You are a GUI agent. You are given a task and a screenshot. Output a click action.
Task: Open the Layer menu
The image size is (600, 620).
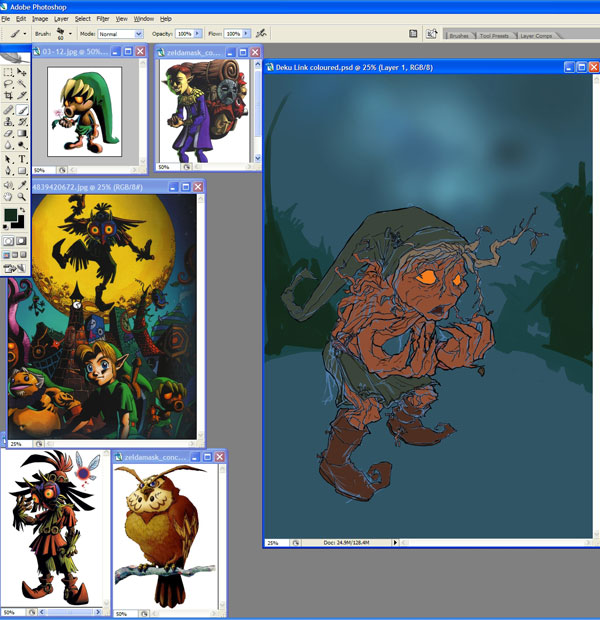[61, 19]
